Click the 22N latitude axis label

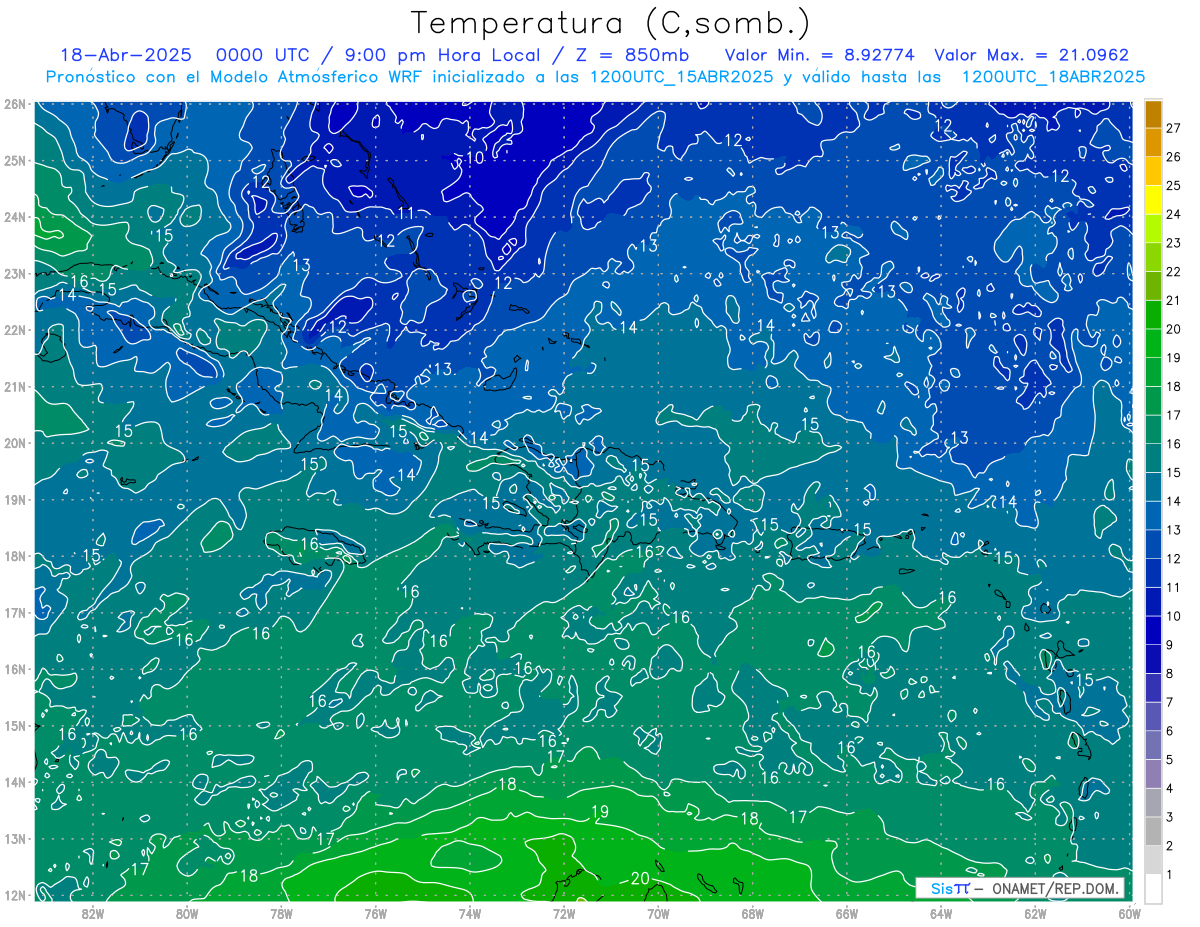click(x=15, y=330)
